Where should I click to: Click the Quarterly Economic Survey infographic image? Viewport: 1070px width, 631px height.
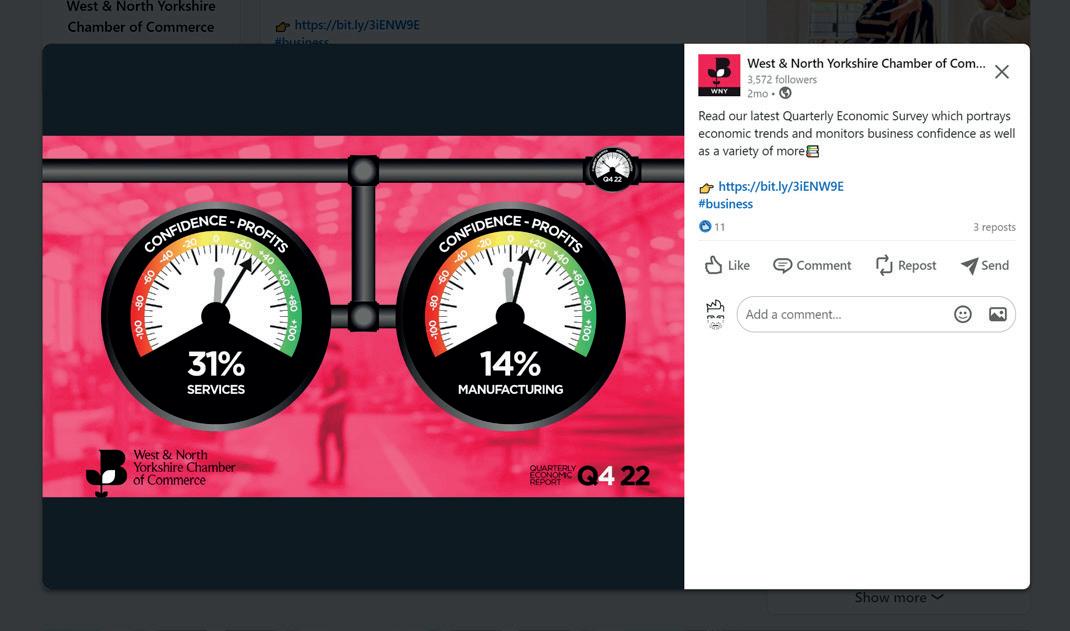(363, 317)
